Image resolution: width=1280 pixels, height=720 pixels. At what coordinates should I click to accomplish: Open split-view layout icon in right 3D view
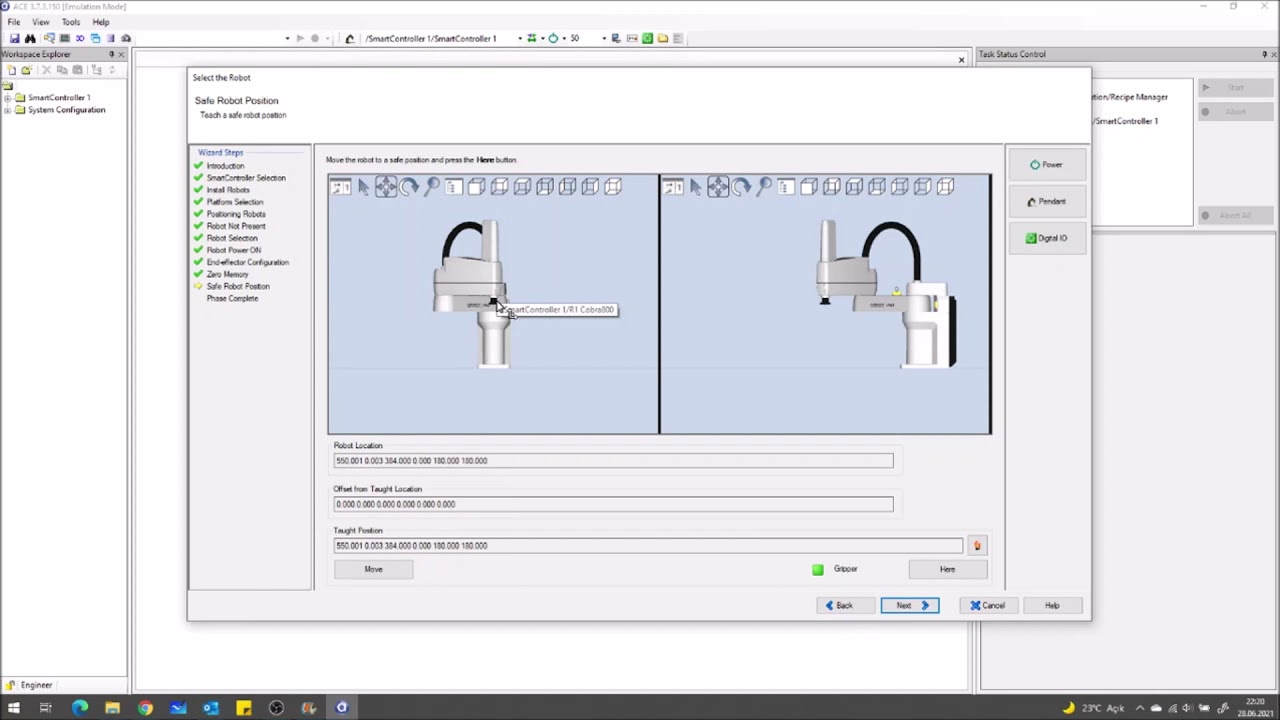pos(673,187)
